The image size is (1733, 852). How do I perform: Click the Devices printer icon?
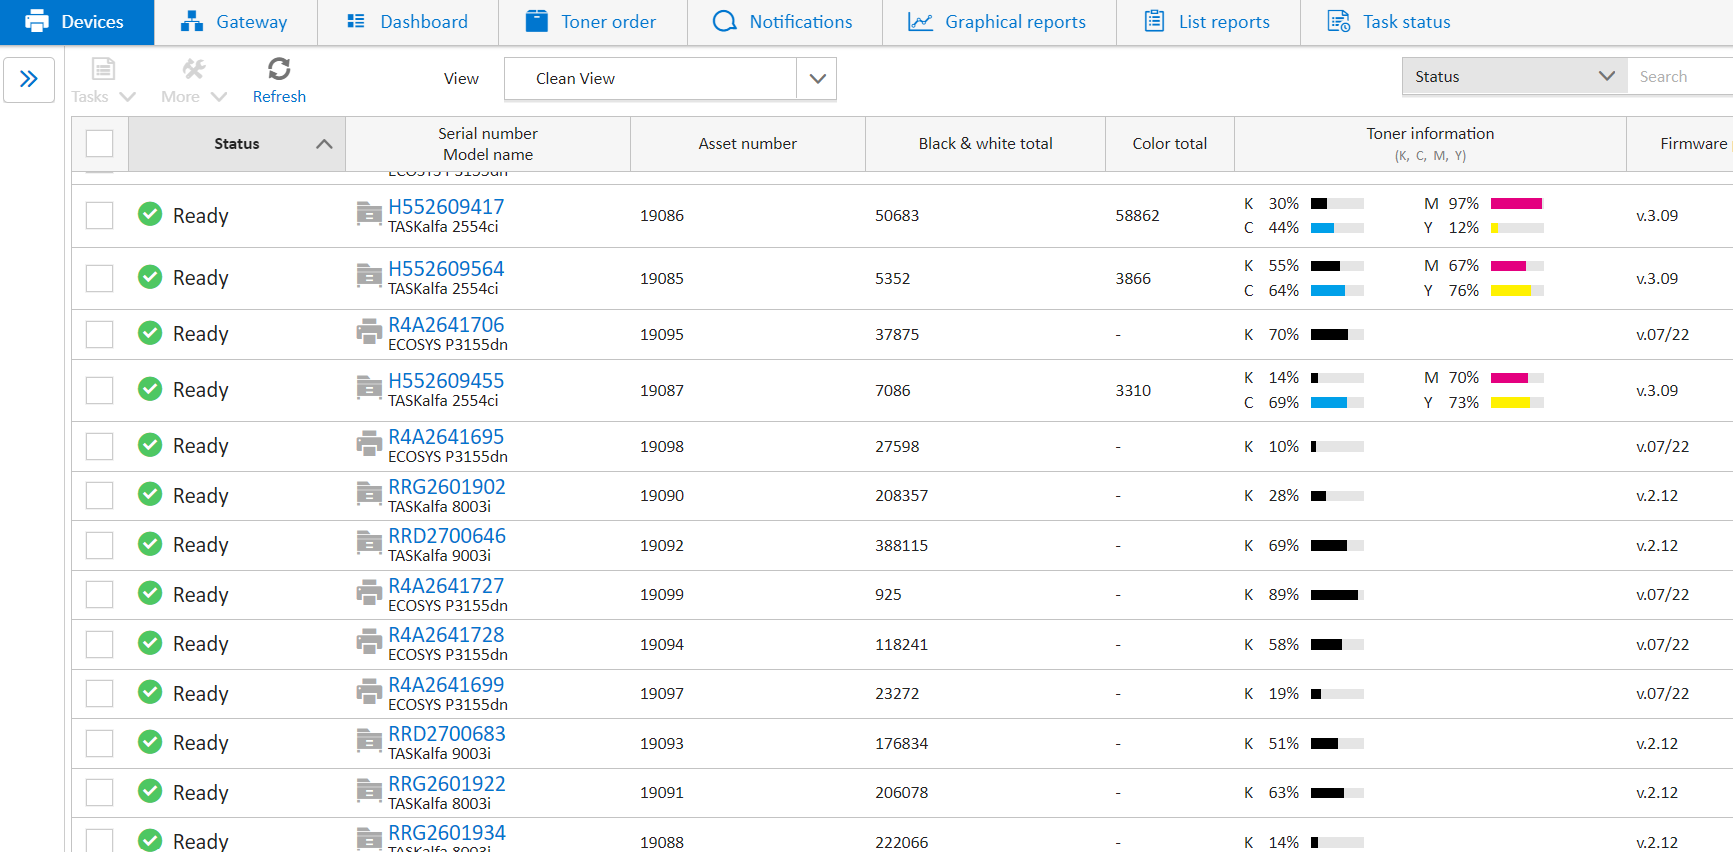[x=37, y=21]
